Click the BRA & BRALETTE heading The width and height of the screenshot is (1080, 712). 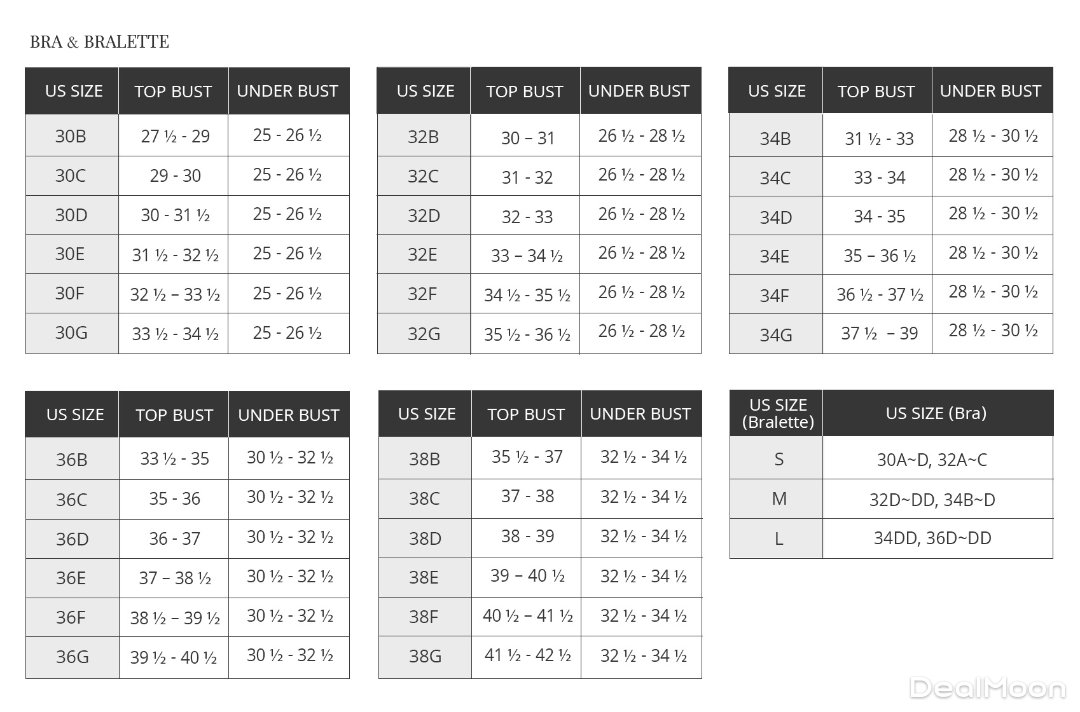tap(99, 41)
